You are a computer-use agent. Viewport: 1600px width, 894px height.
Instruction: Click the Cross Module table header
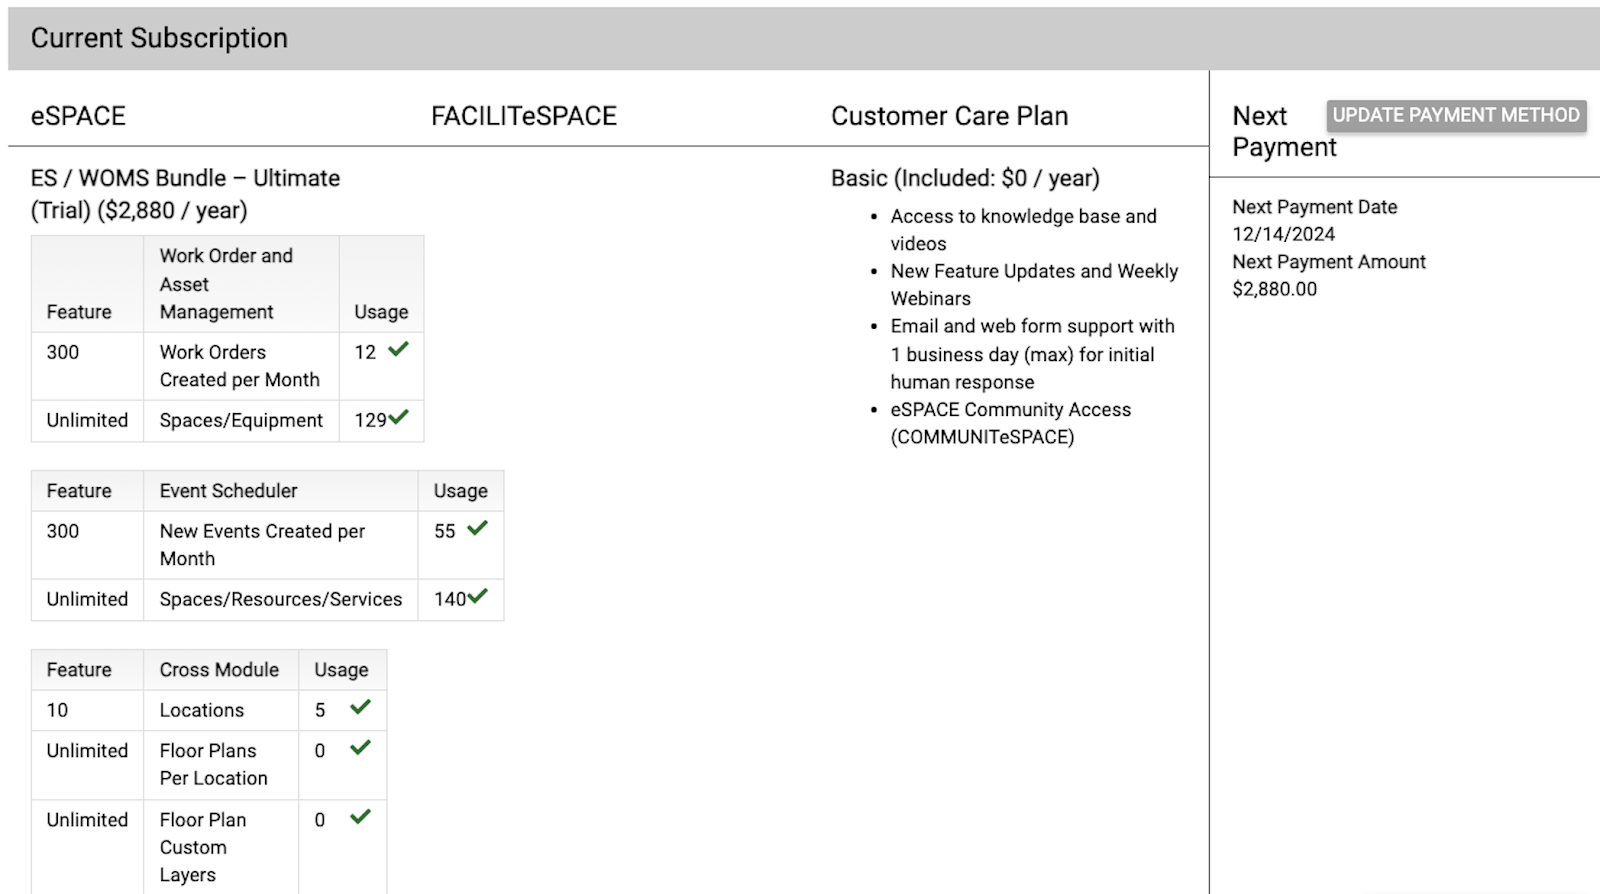(x=219, y=670)
